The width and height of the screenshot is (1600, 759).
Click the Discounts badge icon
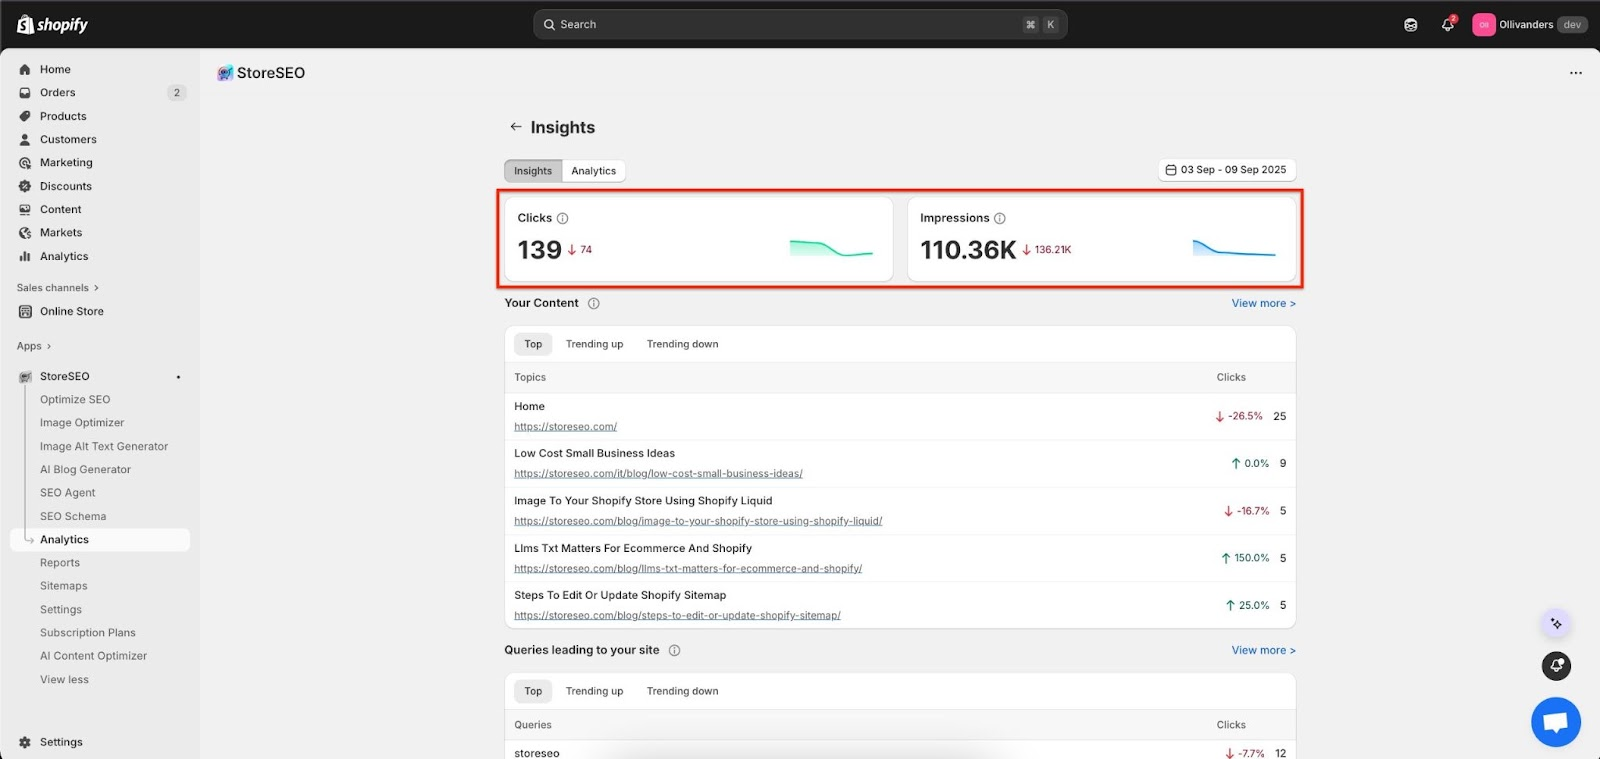(25, 186)
